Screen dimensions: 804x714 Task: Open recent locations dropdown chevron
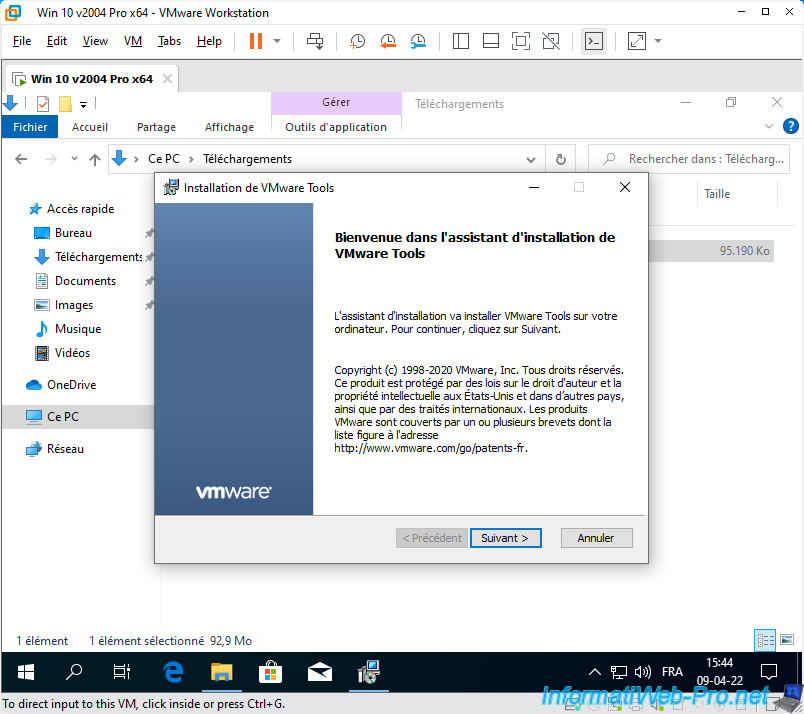pyautogui.click(x=74, y=159)
